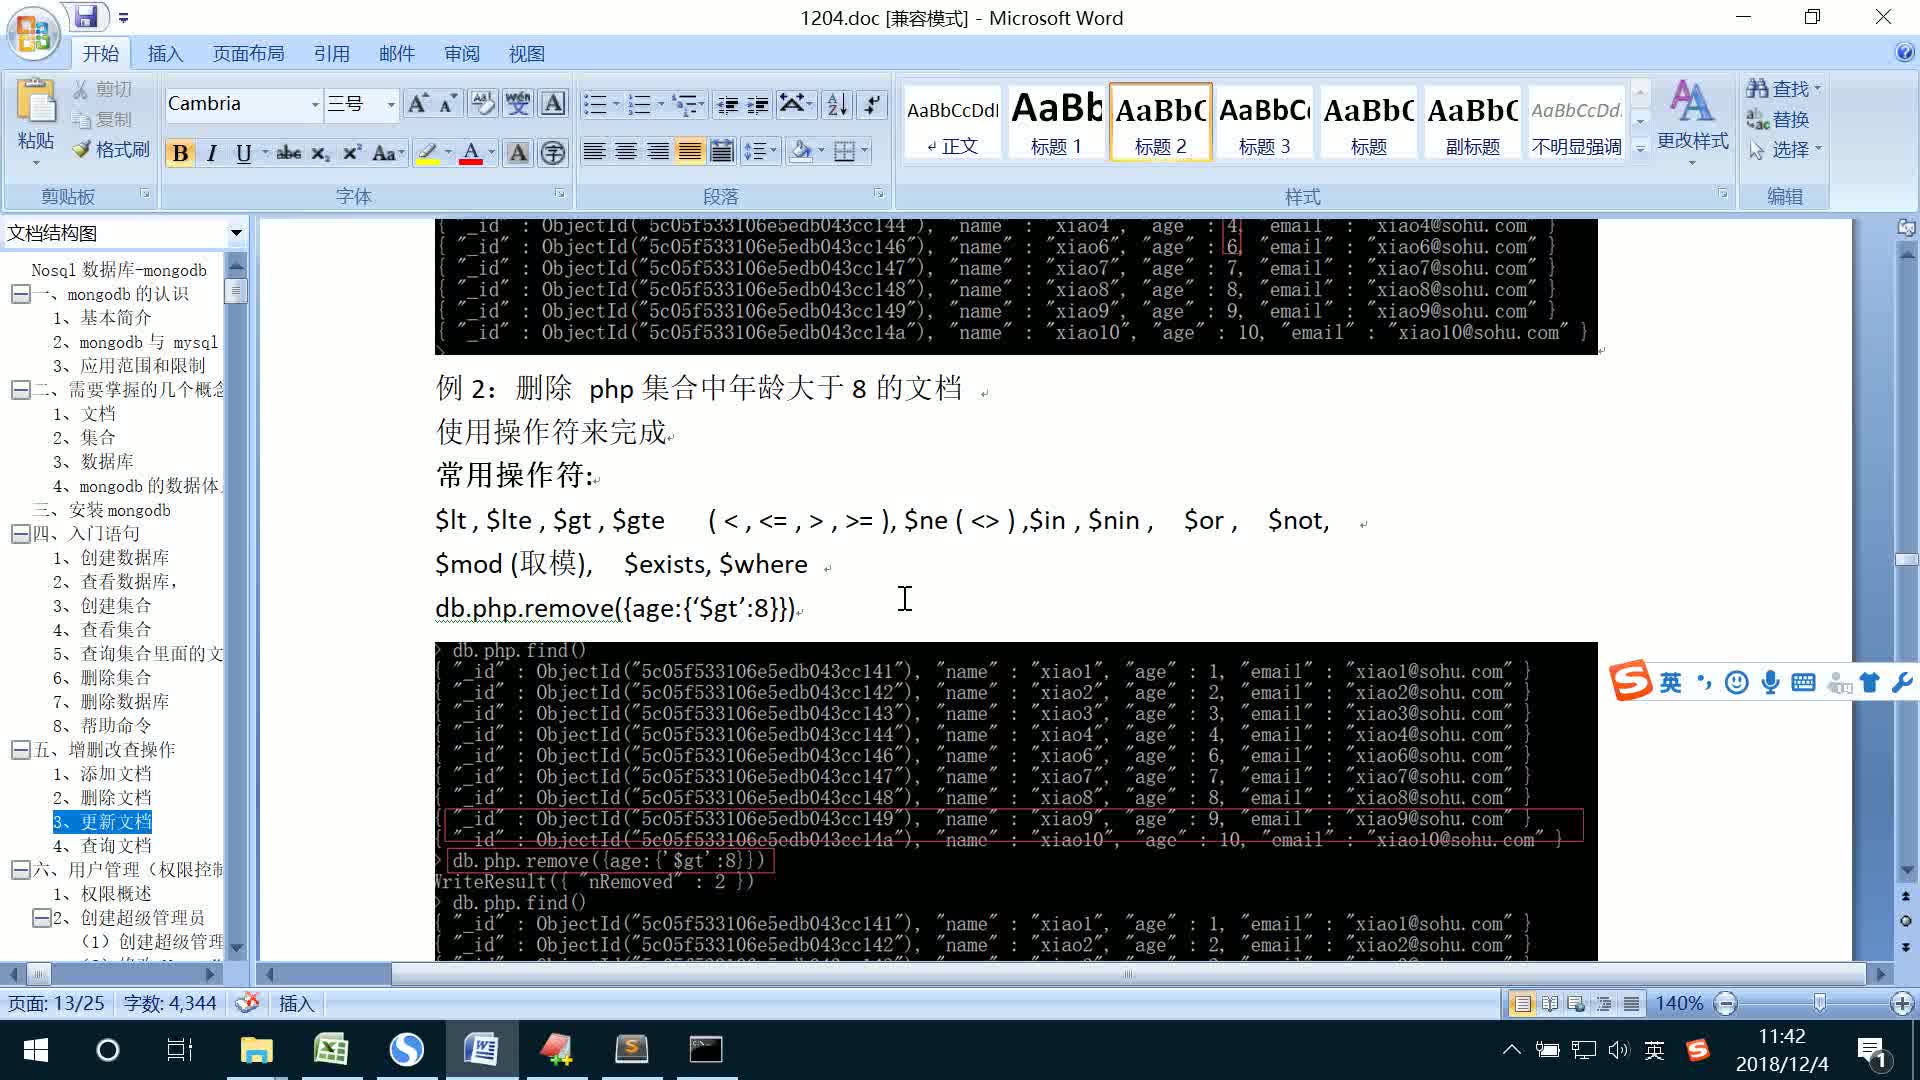Apply superscript formatting icon
Viewport: 1920px width, 1080px height.
click(x=350, y=153)
